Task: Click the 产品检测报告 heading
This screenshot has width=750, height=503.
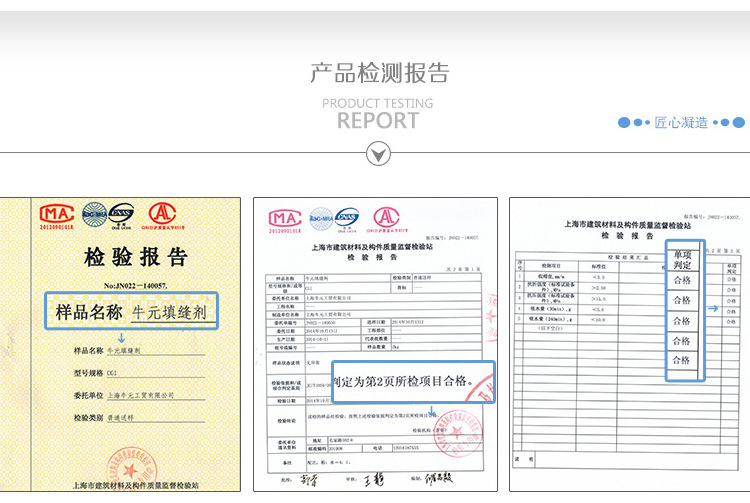Action: pyautogui.click(x=380, y=73)
